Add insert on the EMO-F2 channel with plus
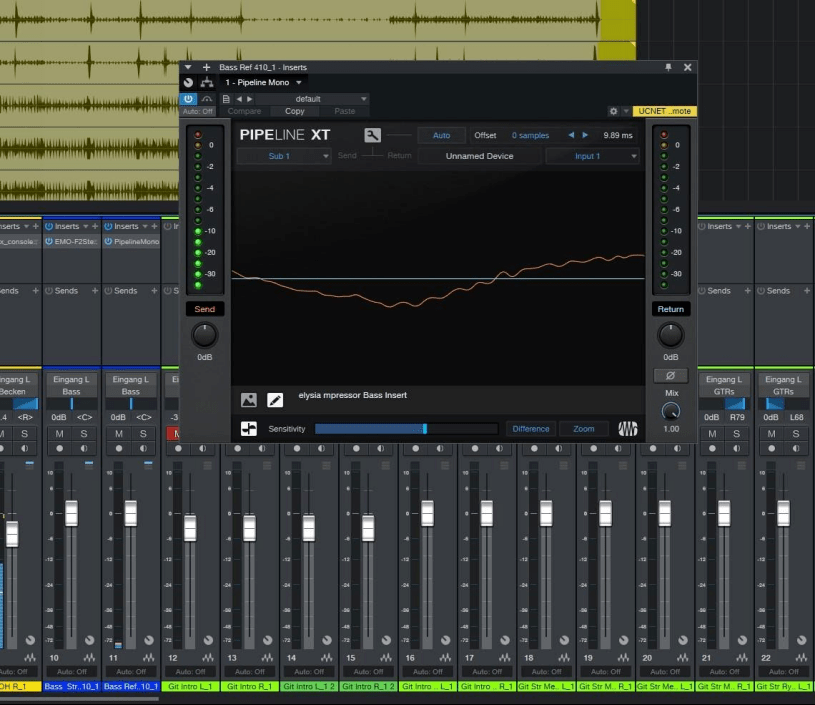Screen dimensions: 815x705 (x=95, y=226)
